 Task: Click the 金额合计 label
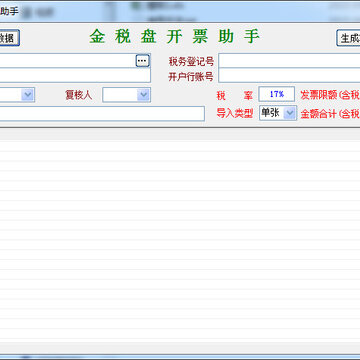pyautogui.click(x=330, y=114)
